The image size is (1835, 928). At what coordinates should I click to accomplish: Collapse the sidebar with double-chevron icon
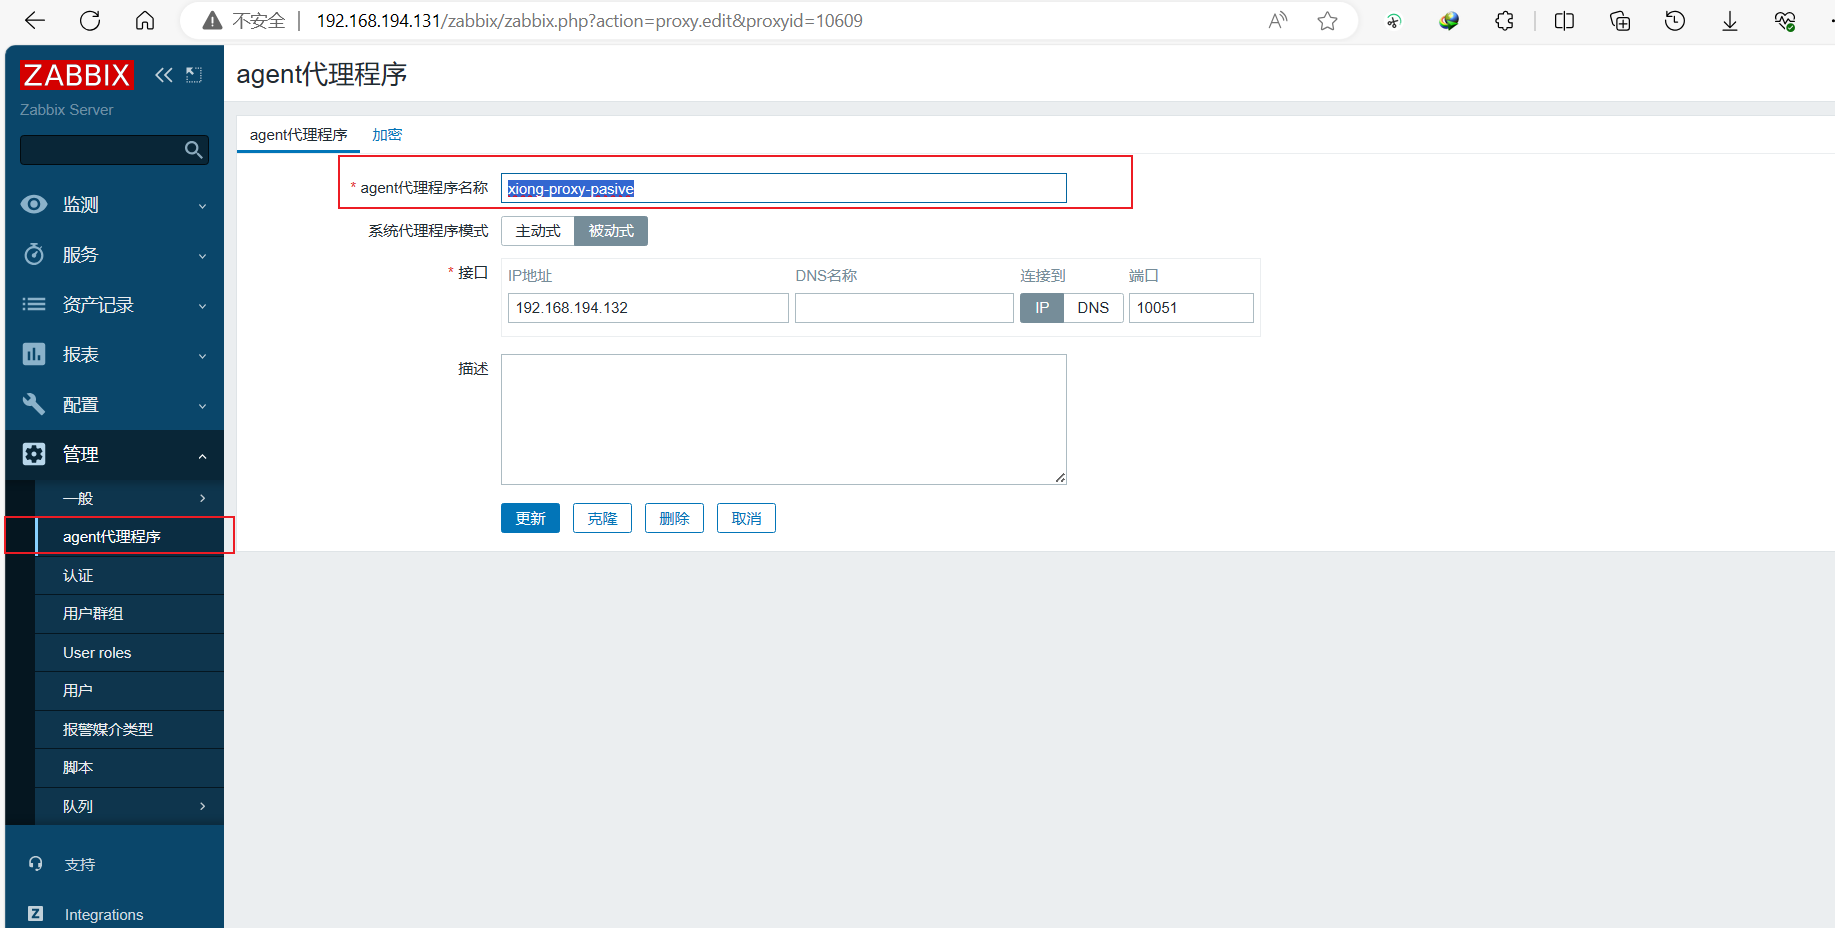coord(164,75)
